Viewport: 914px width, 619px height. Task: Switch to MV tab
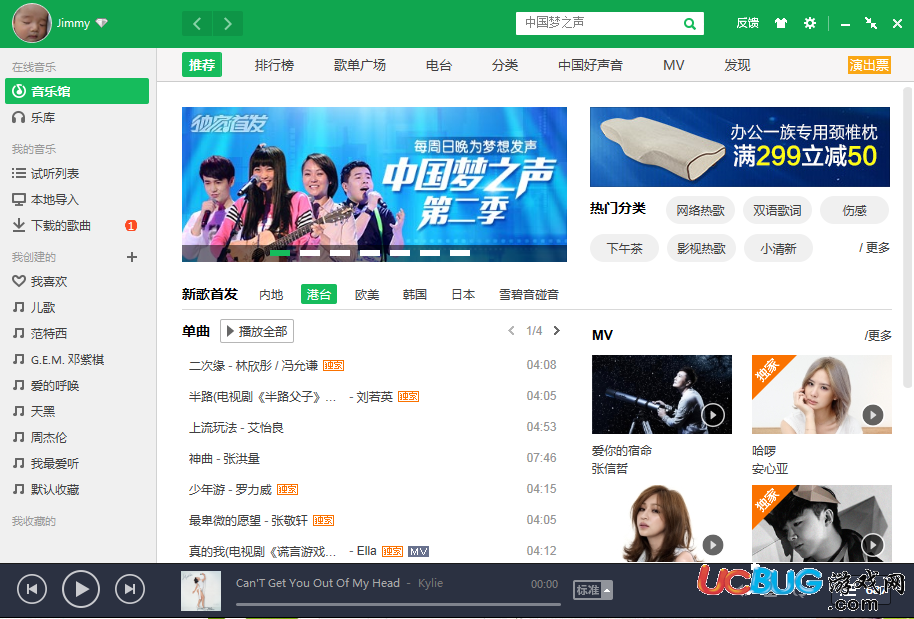(x=673, y=65)
